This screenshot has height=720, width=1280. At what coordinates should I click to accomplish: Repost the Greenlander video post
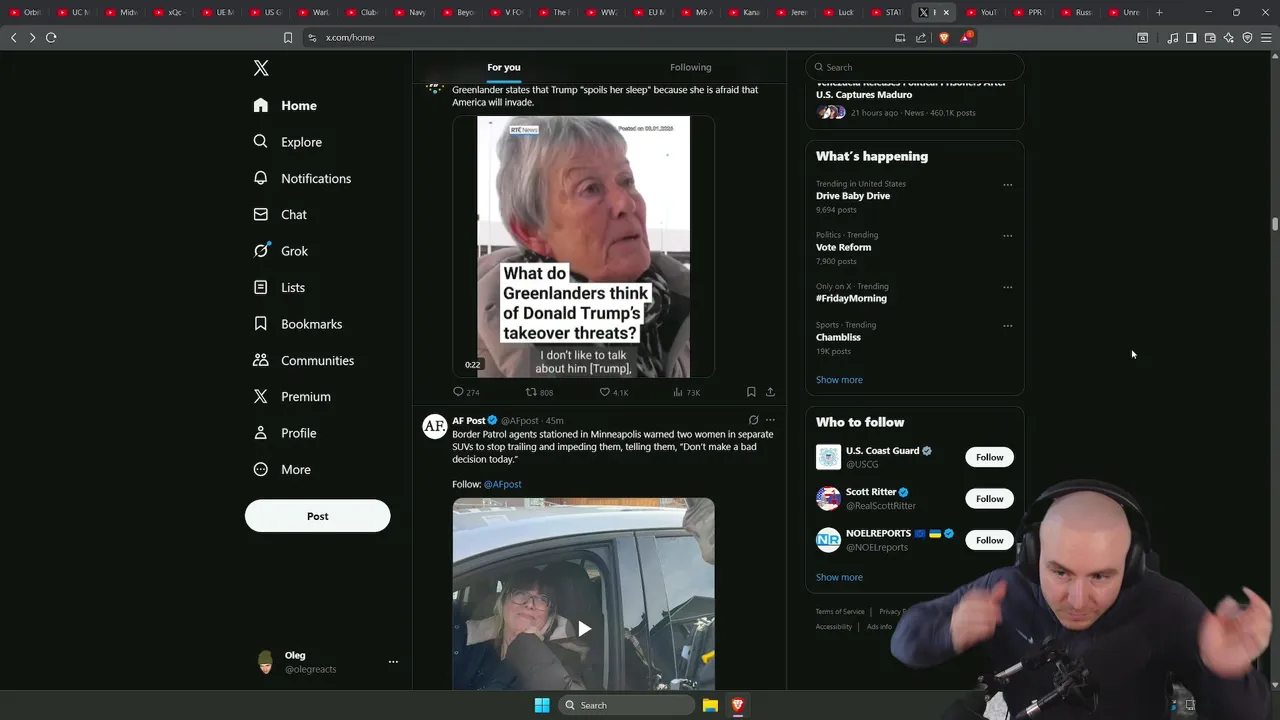[x=540, y=392]
